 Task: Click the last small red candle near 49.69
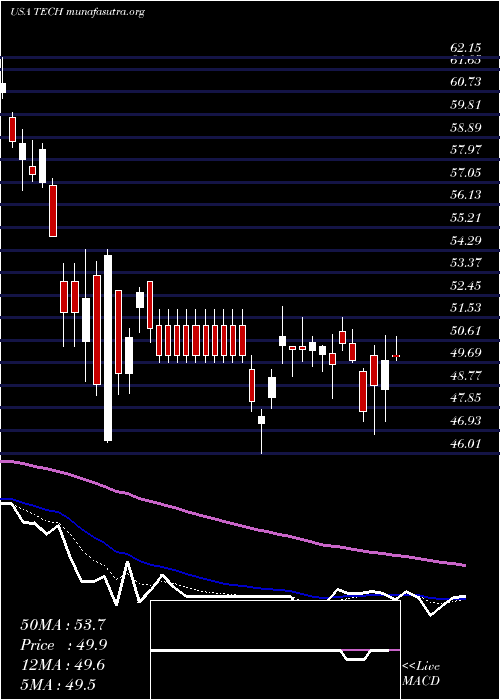tap(396, 356)
